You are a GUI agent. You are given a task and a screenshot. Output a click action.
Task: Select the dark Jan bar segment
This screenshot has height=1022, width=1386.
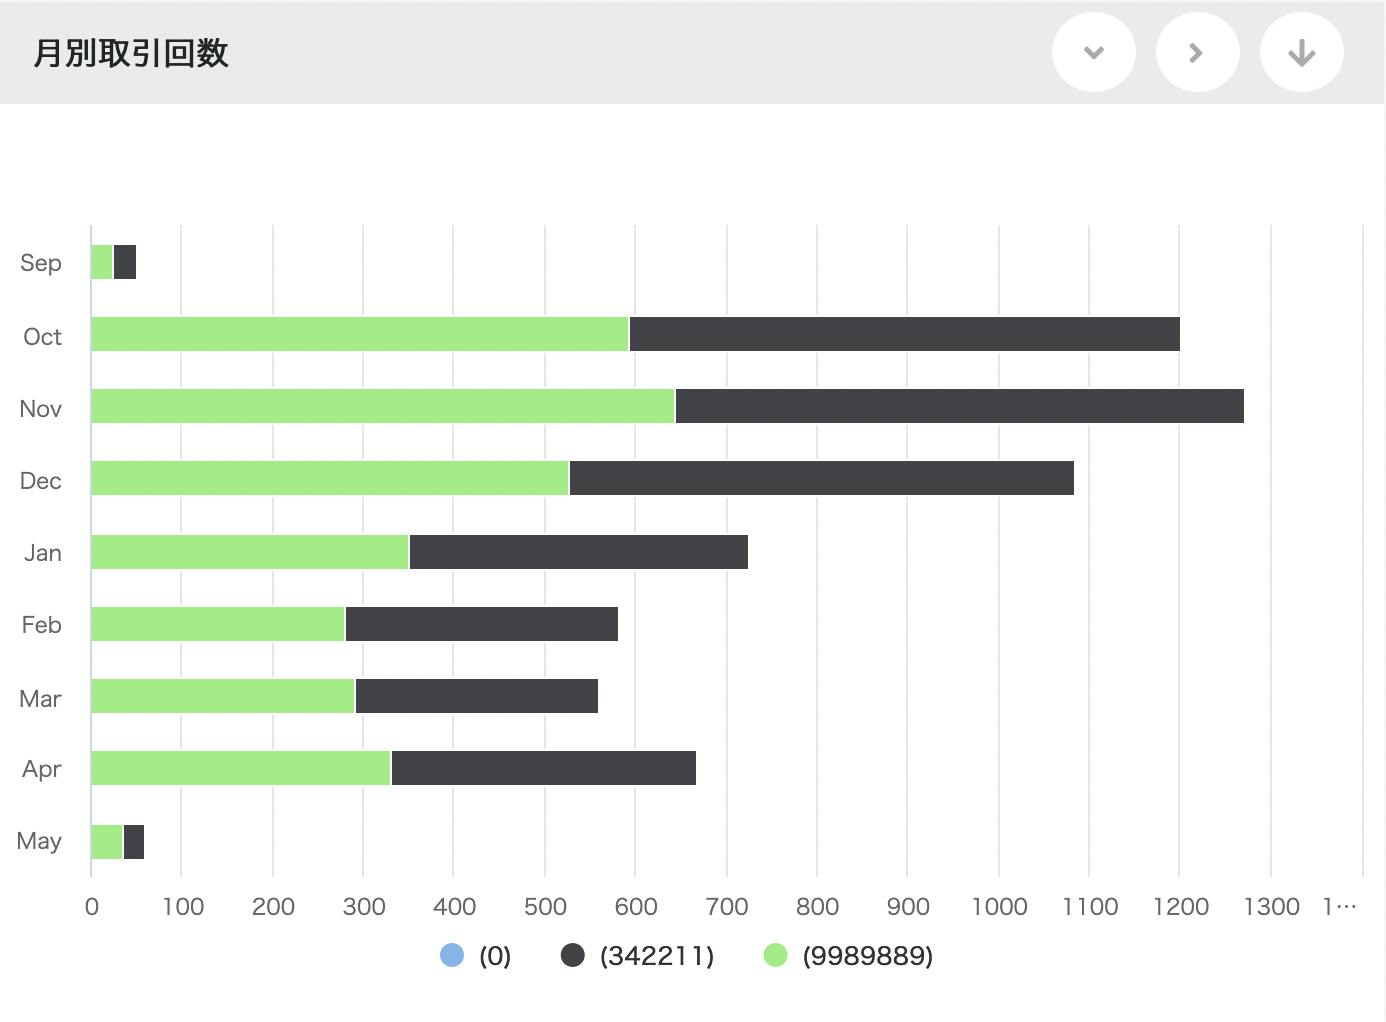[x=578, y=552]
